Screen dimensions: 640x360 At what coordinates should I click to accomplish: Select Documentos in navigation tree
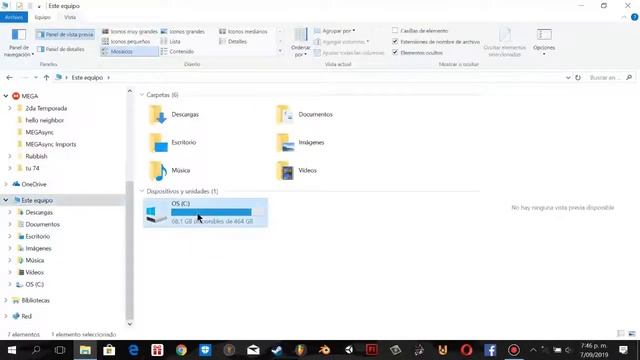tap(42, 224)
